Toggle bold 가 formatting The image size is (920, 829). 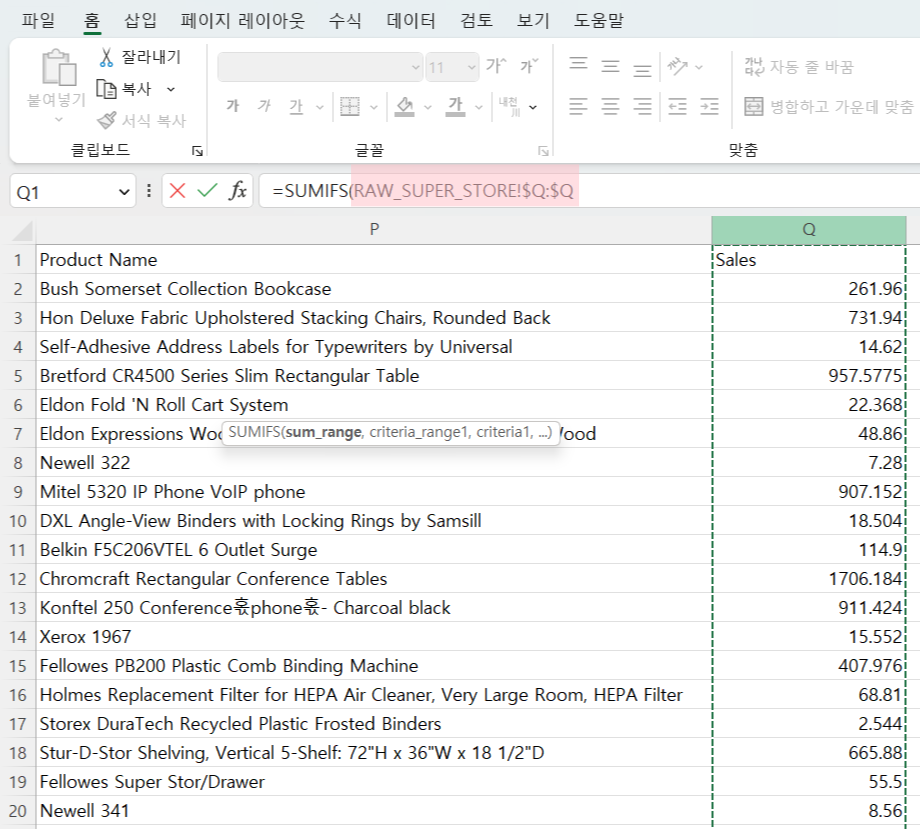[x=233, y=106]
